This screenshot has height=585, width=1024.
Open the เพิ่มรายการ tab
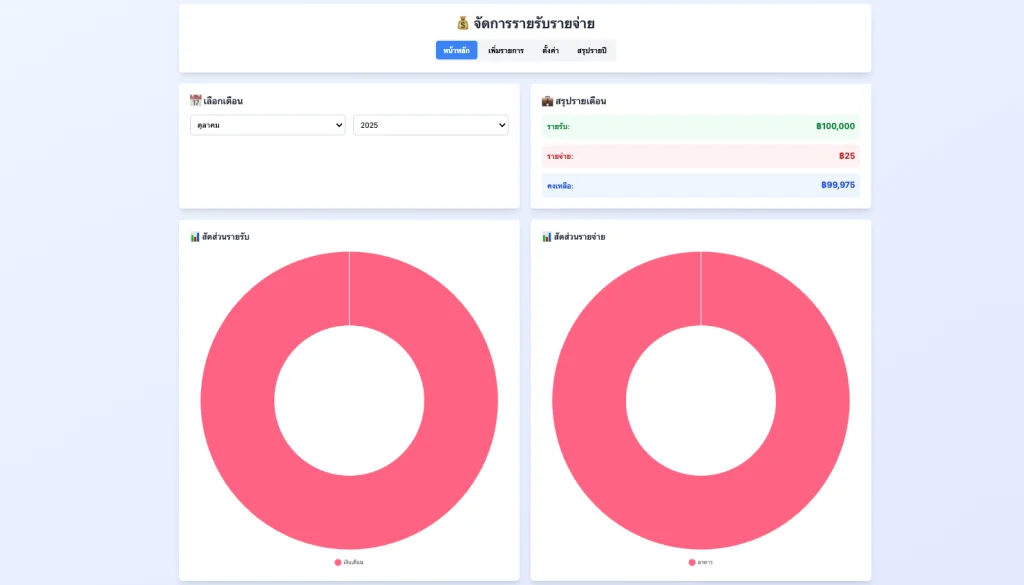(x=505, y=50)
